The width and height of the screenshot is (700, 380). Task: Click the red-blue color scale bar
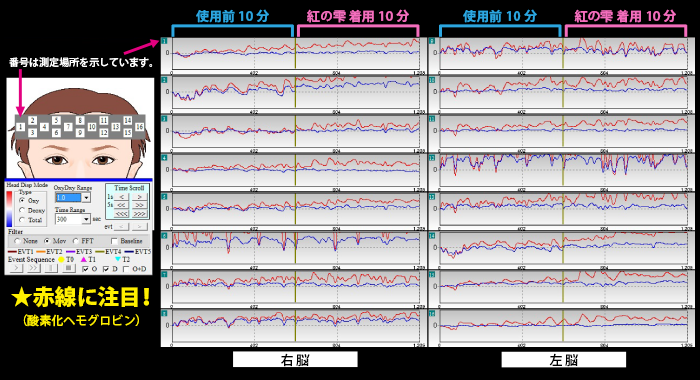click(9, 209)
